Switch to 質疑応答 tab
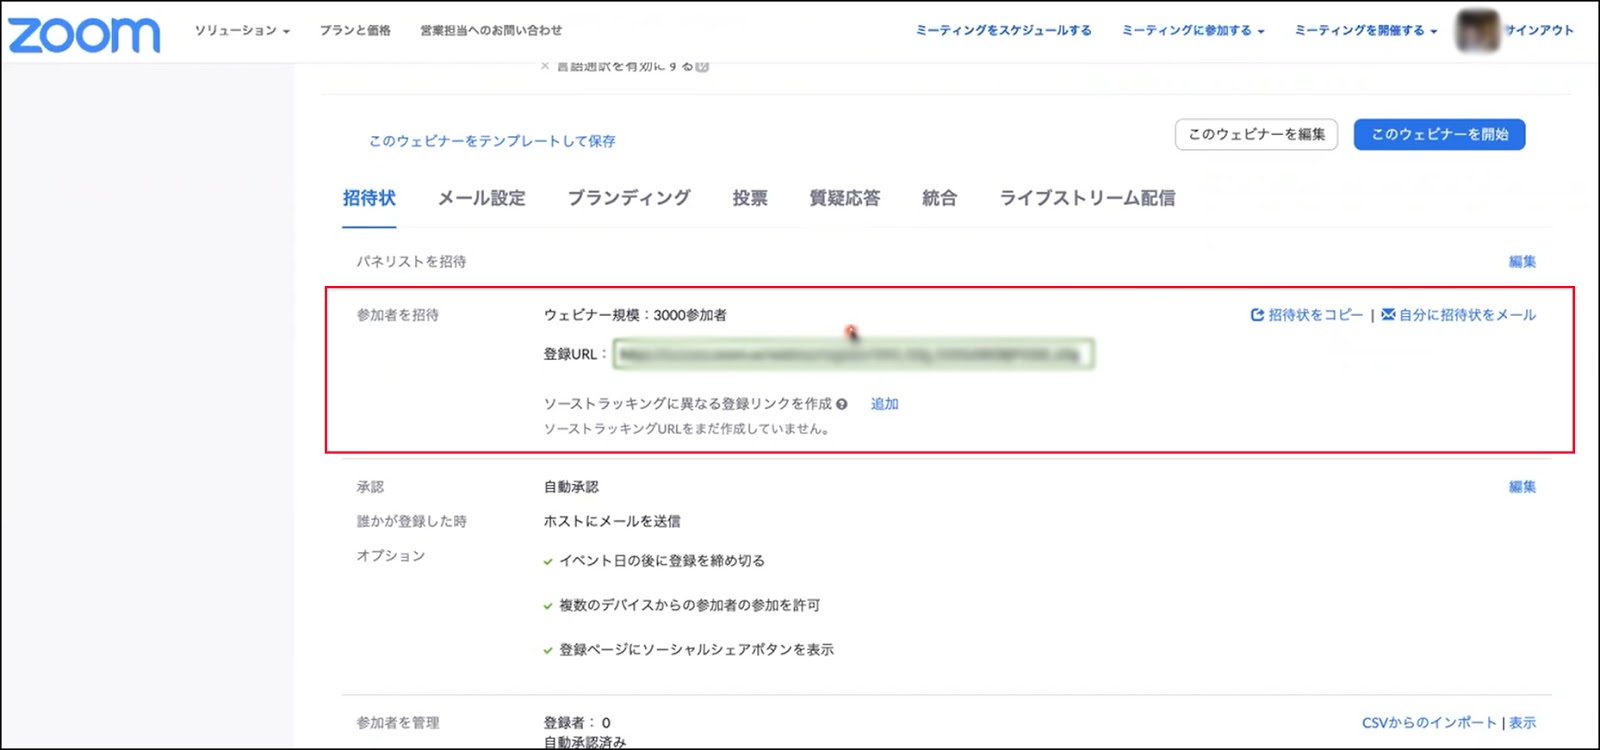The width and height of the screenshot is (1600, 750). (845, 198)
